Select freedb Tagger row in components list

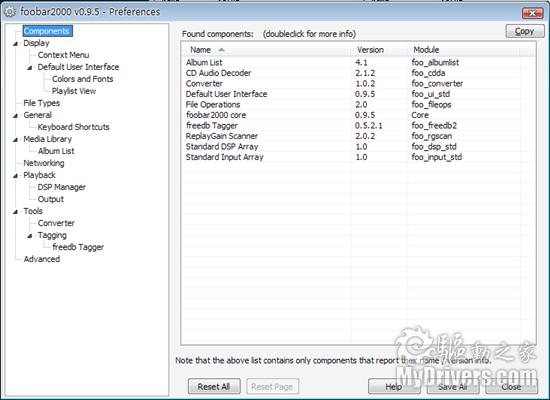point(358,126)
